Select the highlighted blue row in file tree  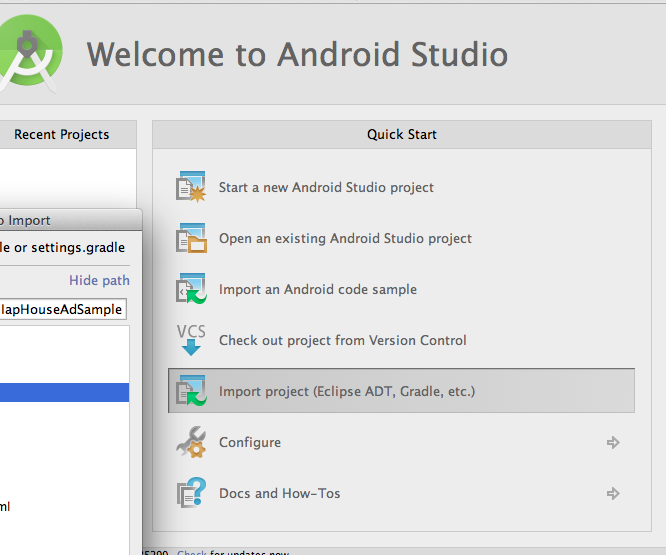[64, 392]
